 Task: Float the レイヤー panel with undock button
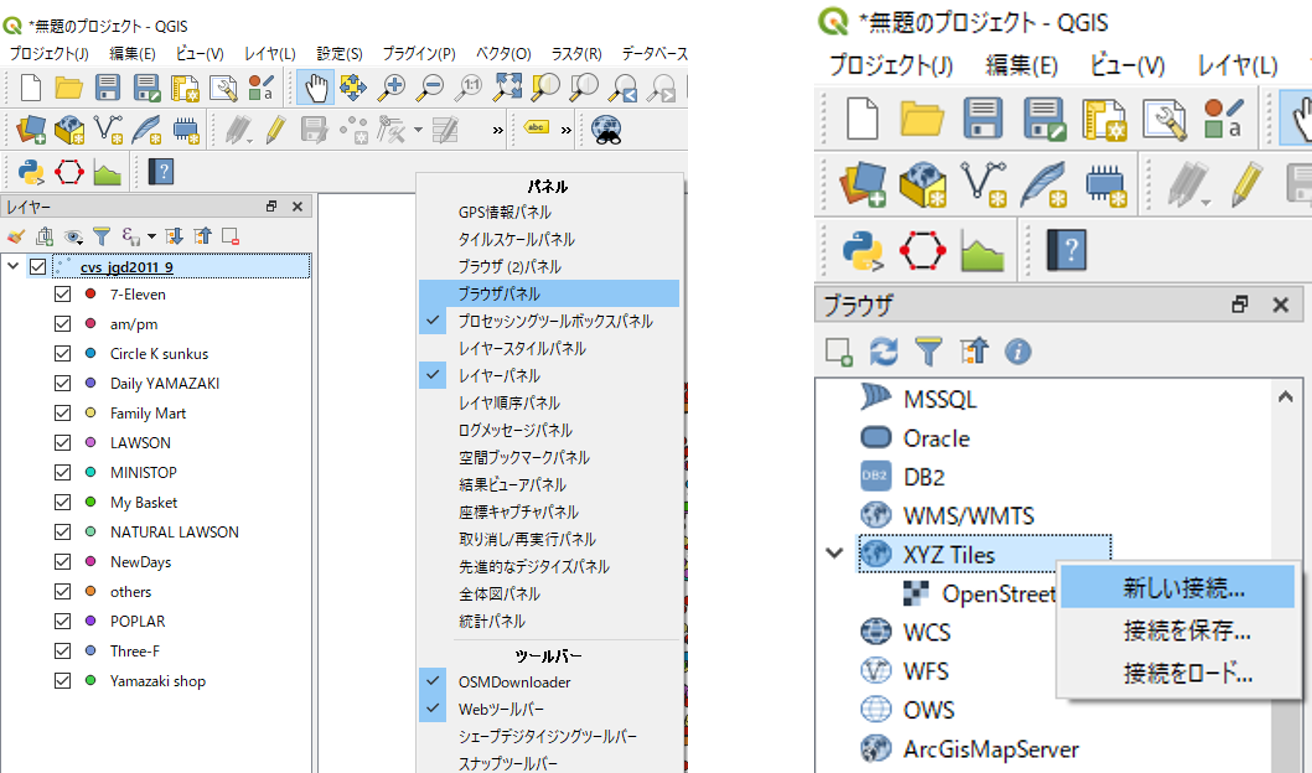click(272, 206)
